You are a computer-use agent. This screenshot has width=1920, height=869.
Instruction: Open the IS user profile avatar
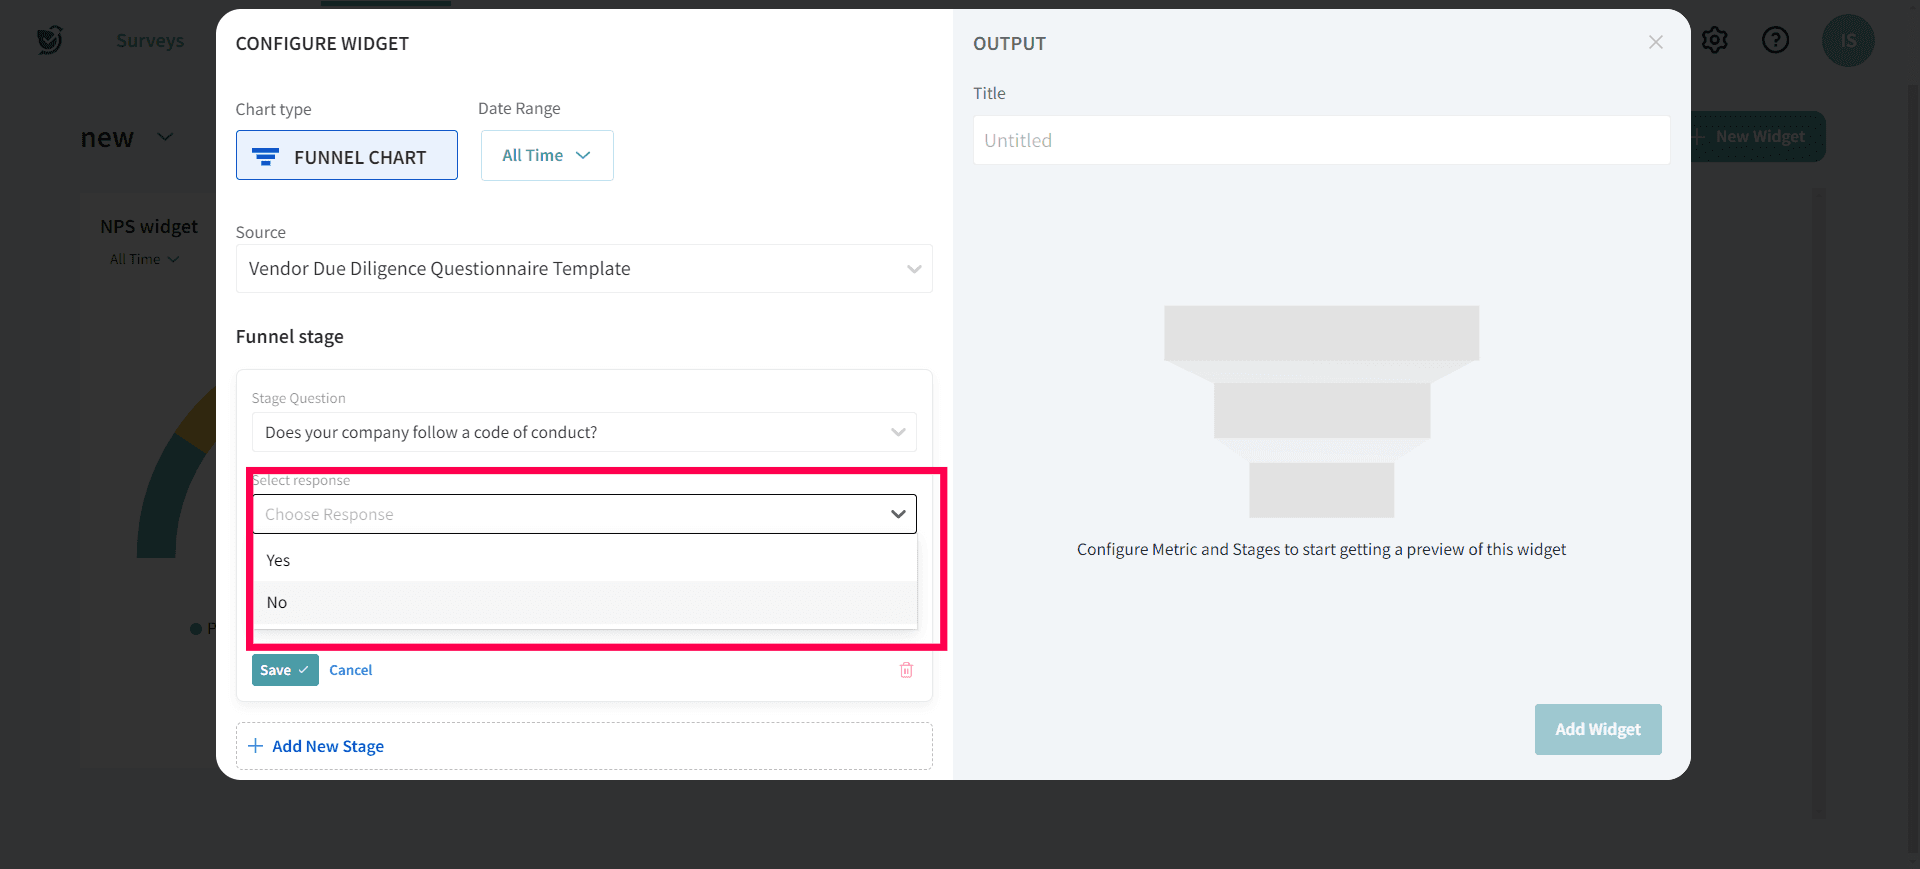(1847, 41)
